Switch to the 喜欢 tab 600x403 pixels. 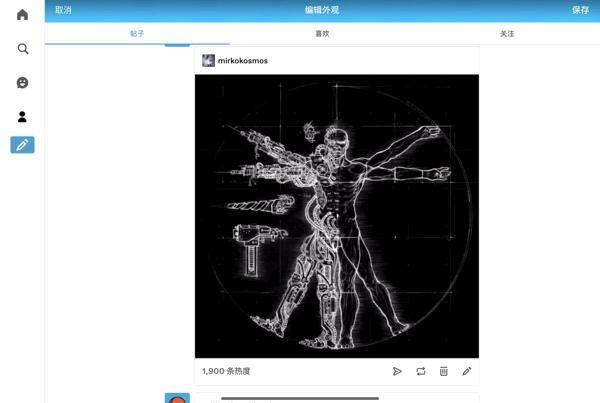pos(322,34)
